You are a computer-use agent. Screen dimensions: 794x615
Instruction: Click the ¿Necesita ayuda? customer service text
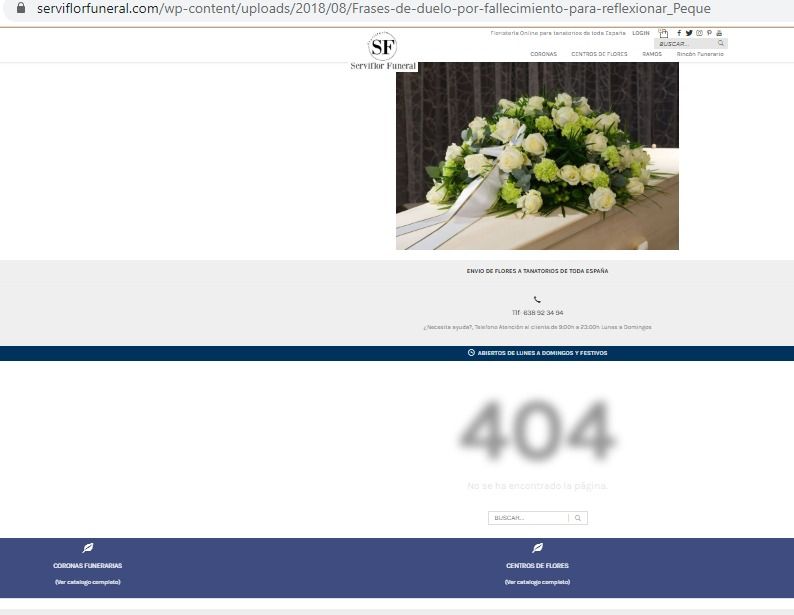coord(537,327)
